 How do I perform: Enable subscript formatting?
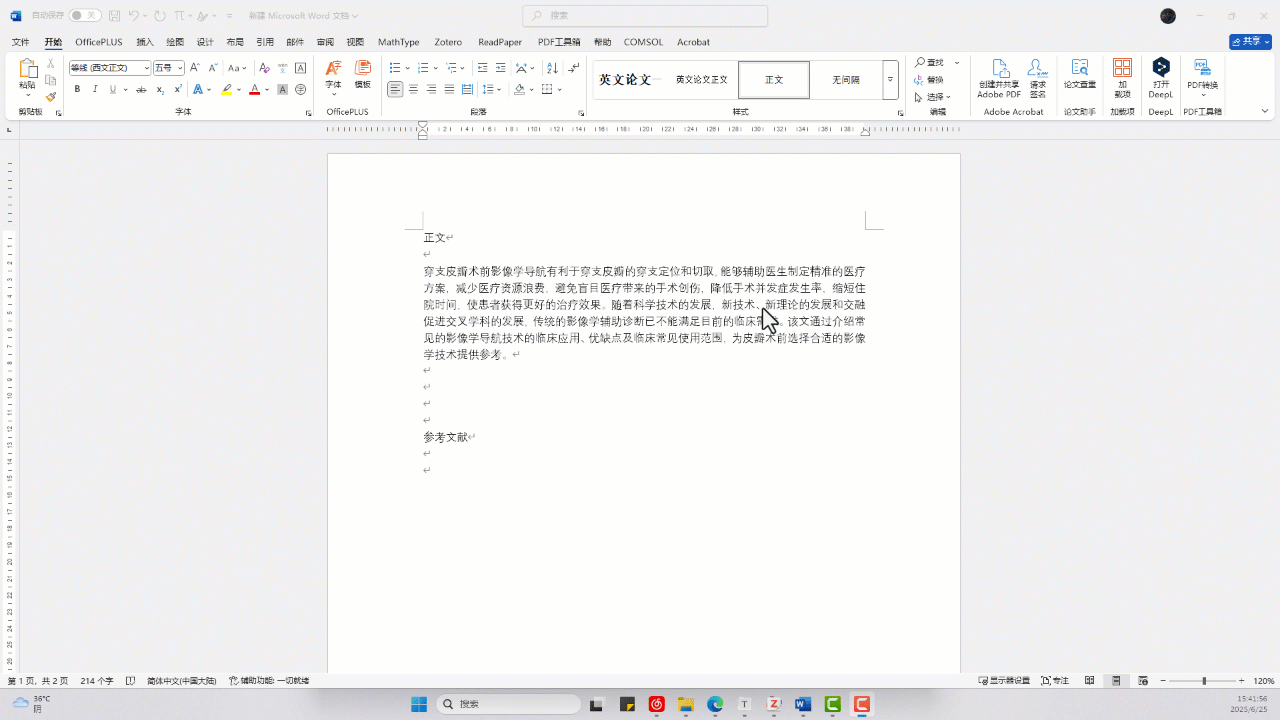pyautogui.click(x=160, y=89)
